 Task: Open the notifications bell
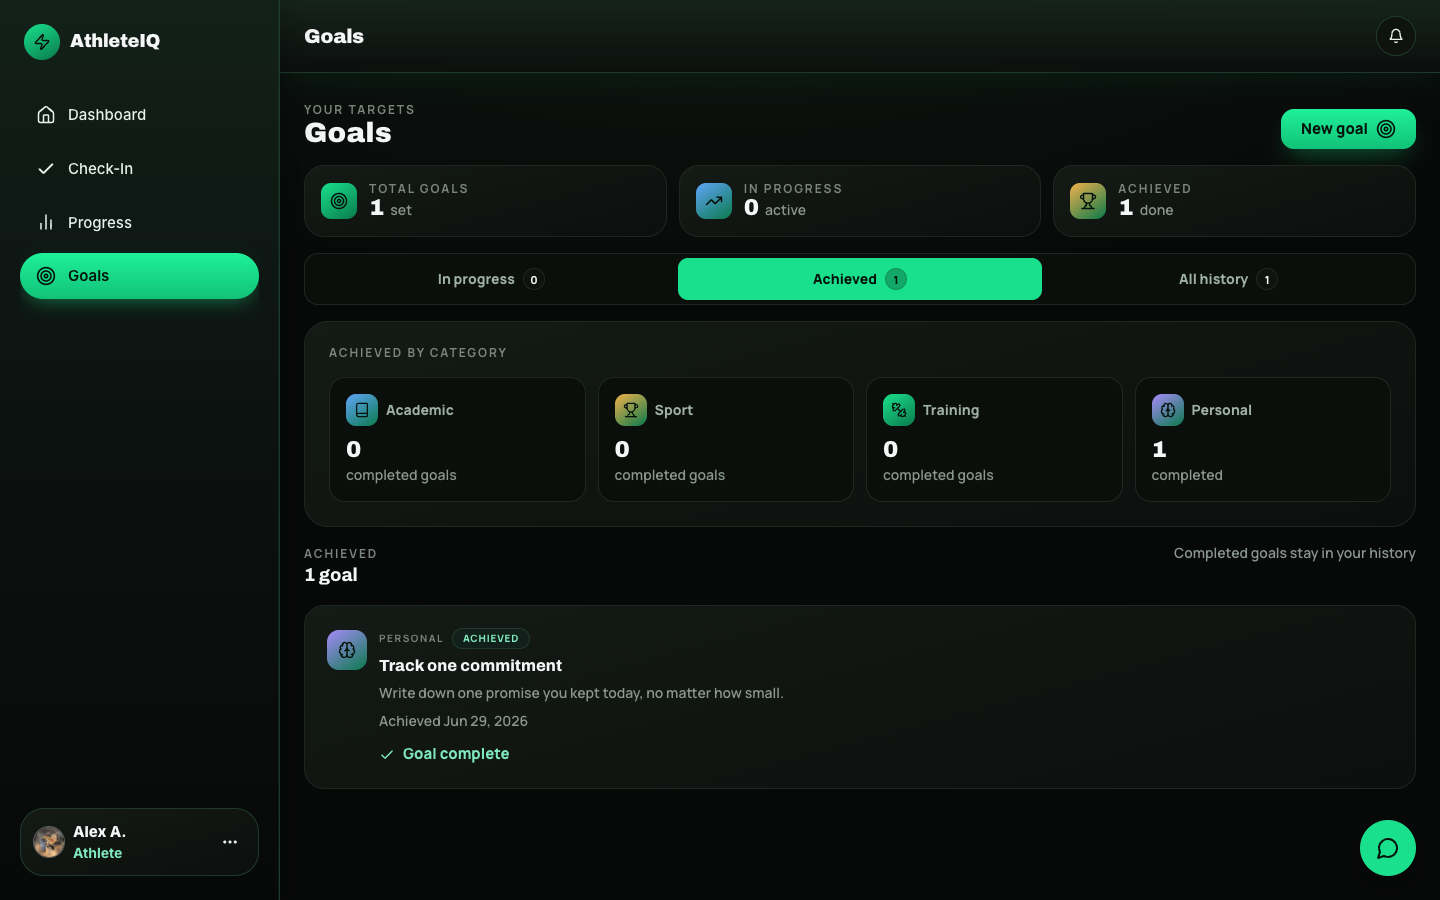(x=1395, y=36)
